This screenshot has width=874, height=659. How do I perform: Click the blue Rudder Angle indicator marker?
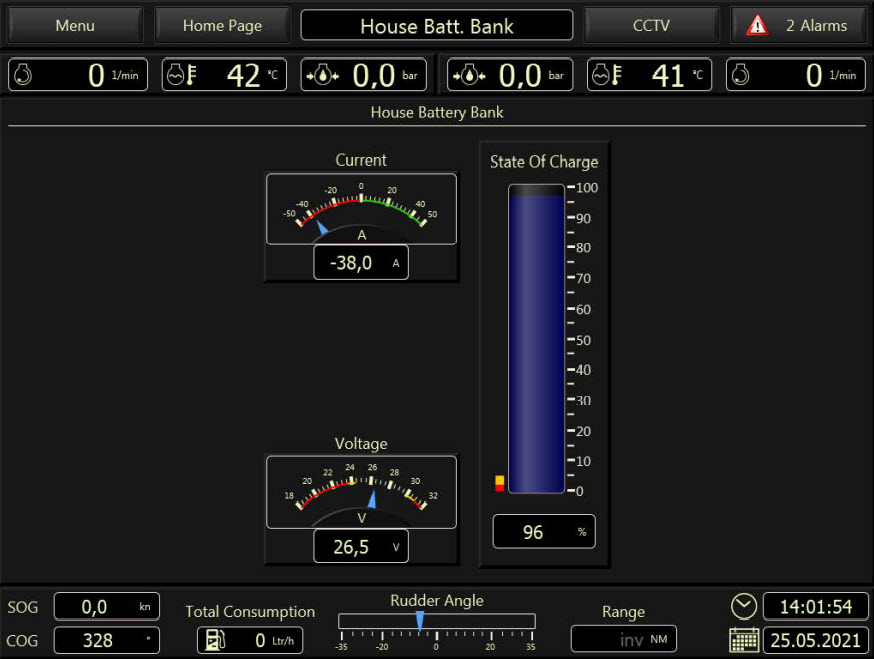pyautogui.click(x=420, y=621)
